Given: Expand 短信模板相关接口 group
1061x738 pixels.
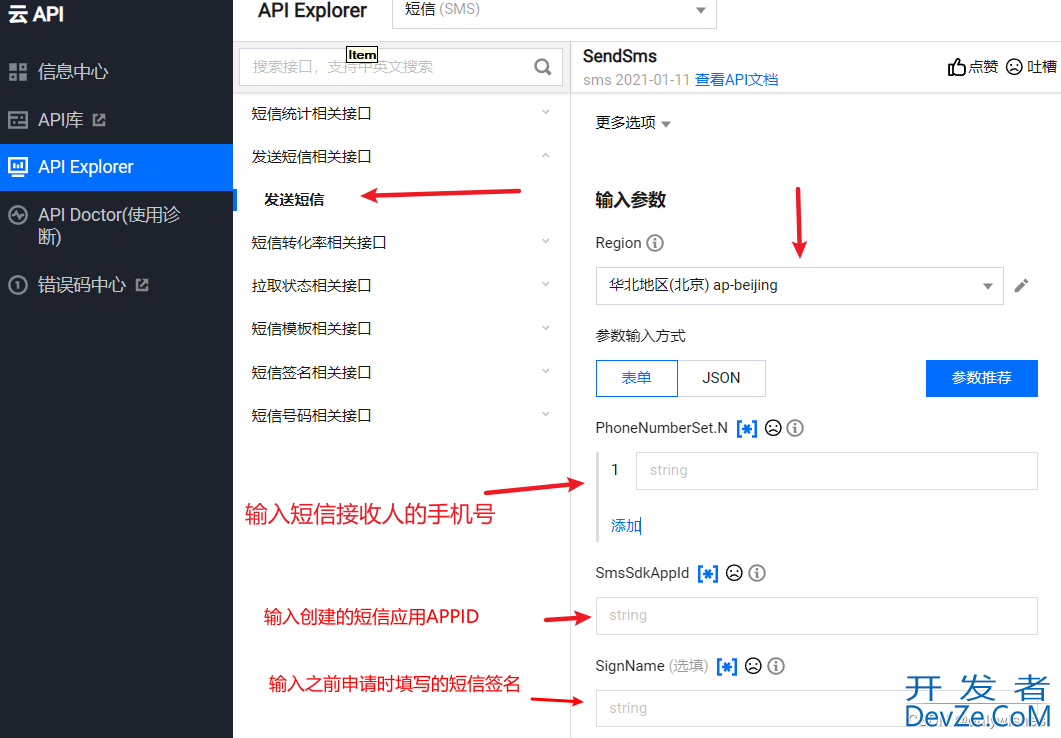Looking at the screenshot, I should point(401,329).
